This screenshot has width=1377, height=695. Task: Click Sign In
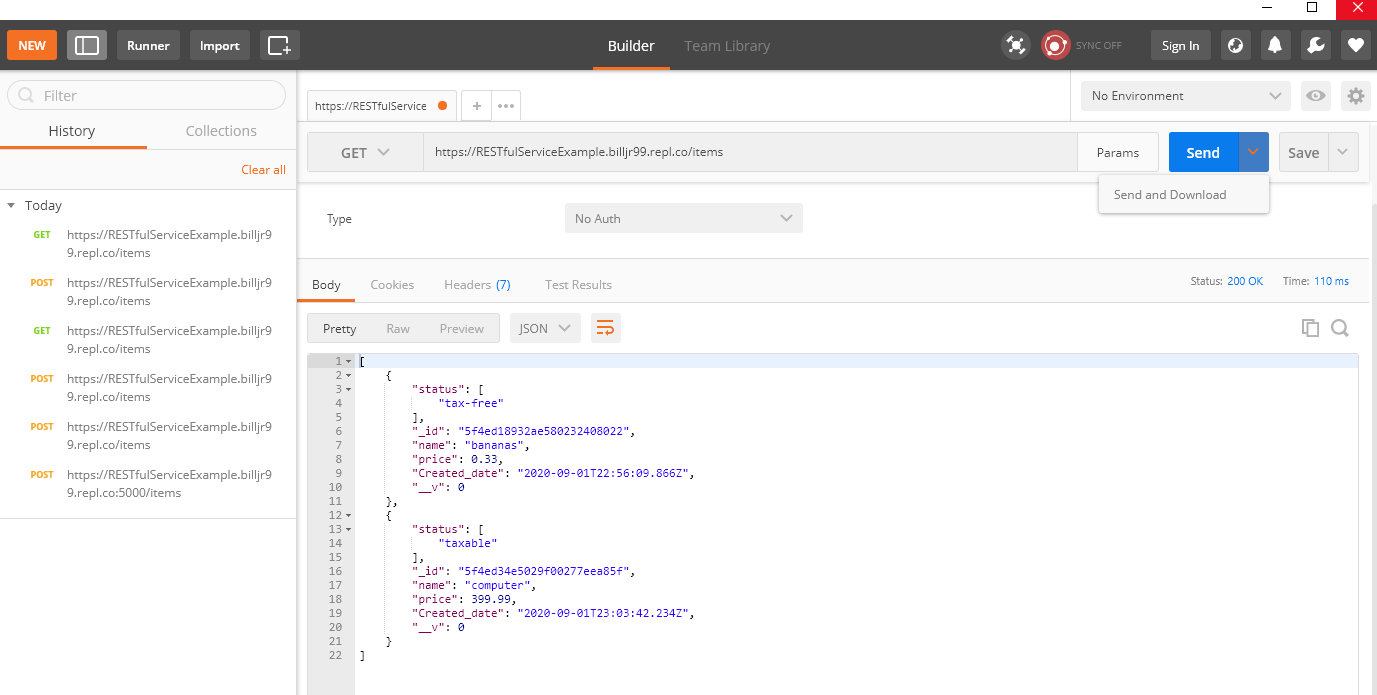coord(1181,45)
